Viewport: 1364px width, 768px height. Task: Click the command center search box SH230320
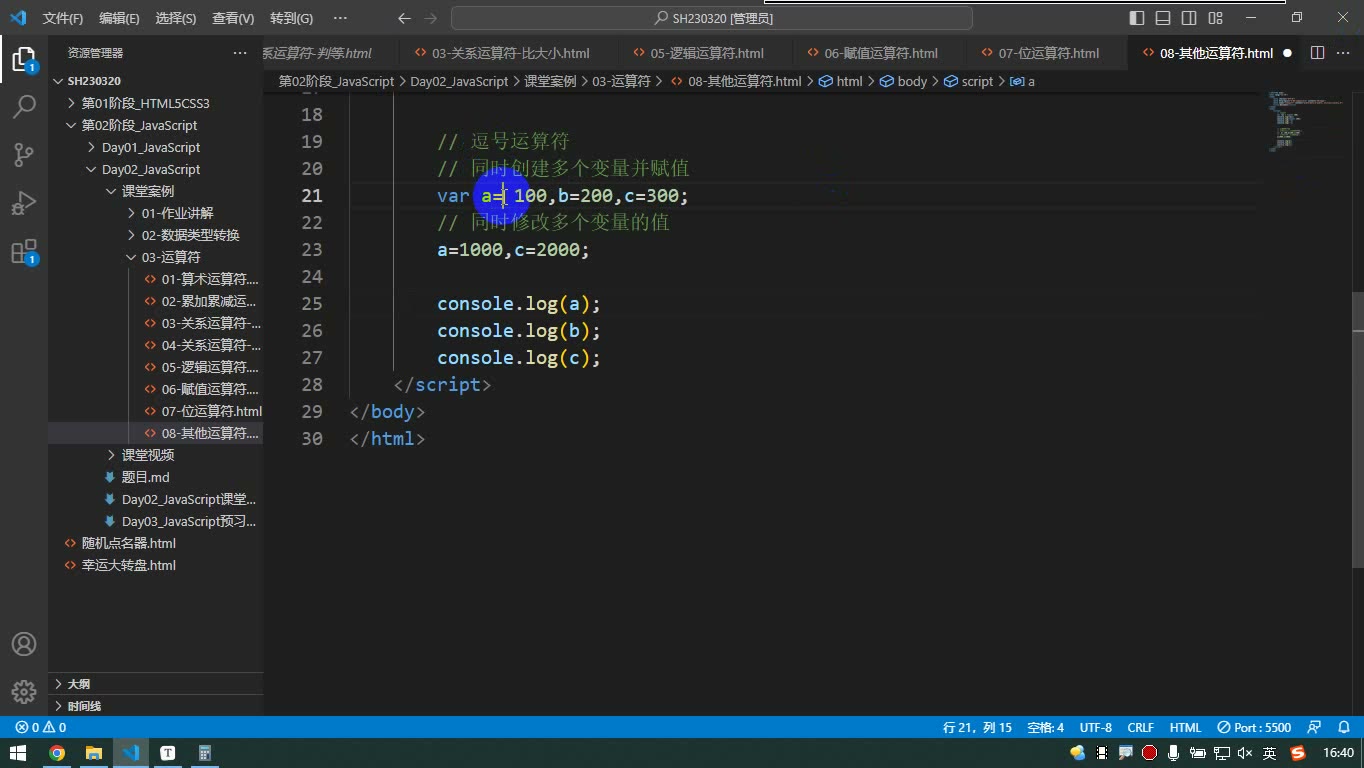tap(712, 18)
